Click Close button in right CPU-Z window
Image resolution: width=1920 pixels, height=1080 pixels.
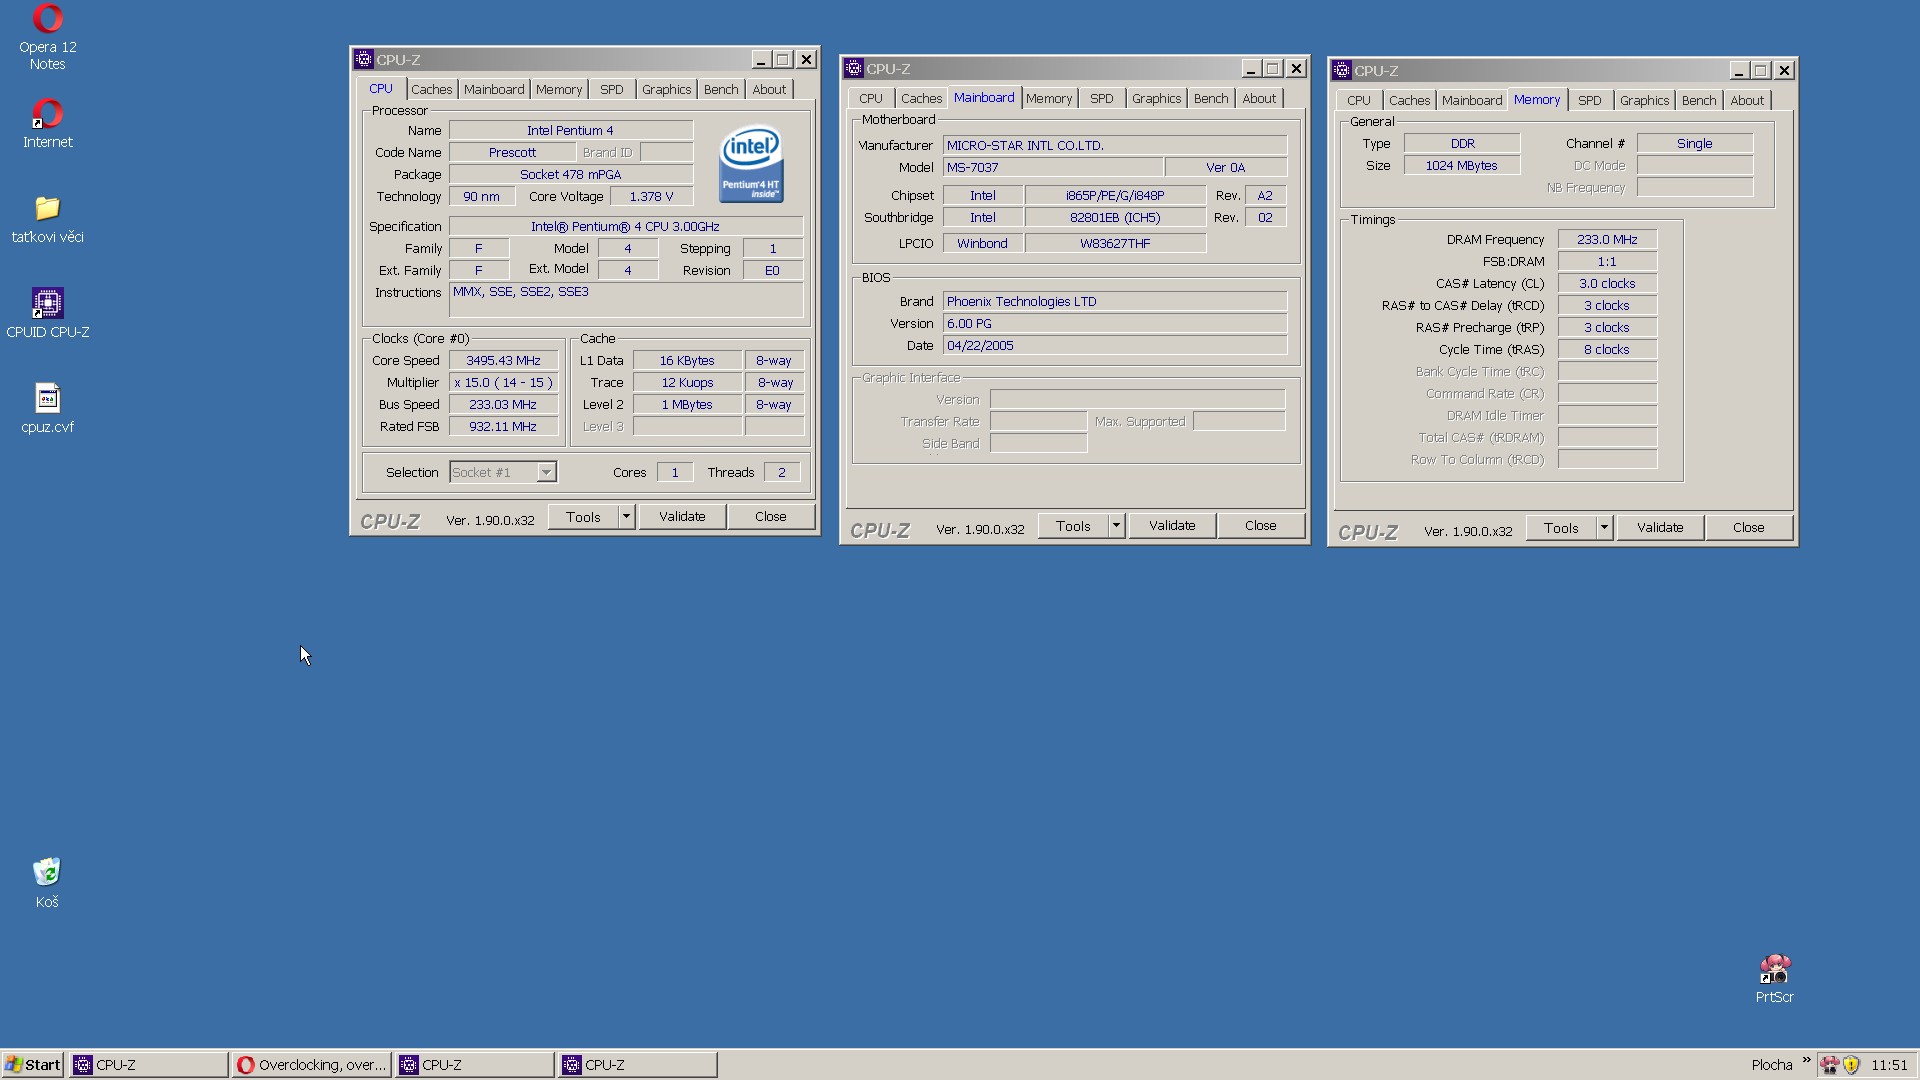pos(1749,528)
